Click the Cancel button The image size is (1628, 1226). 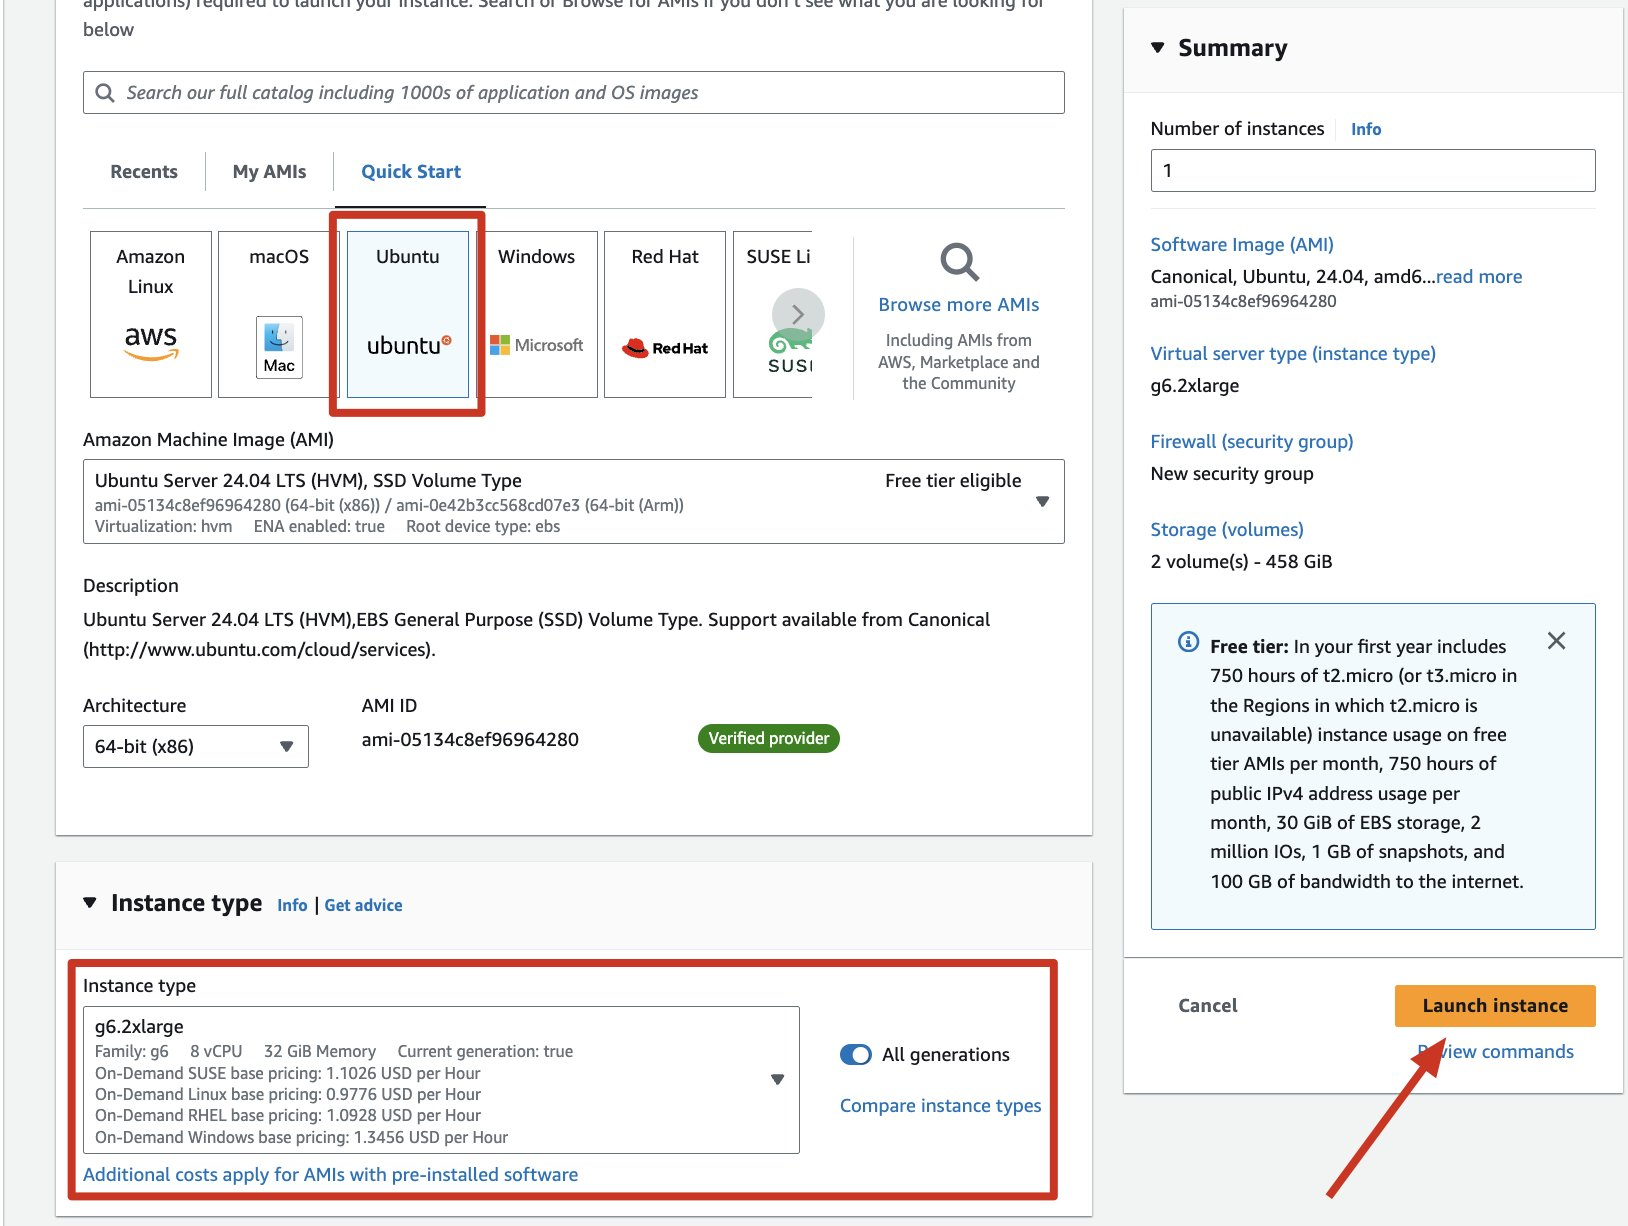click(x=1208, y=1006)
